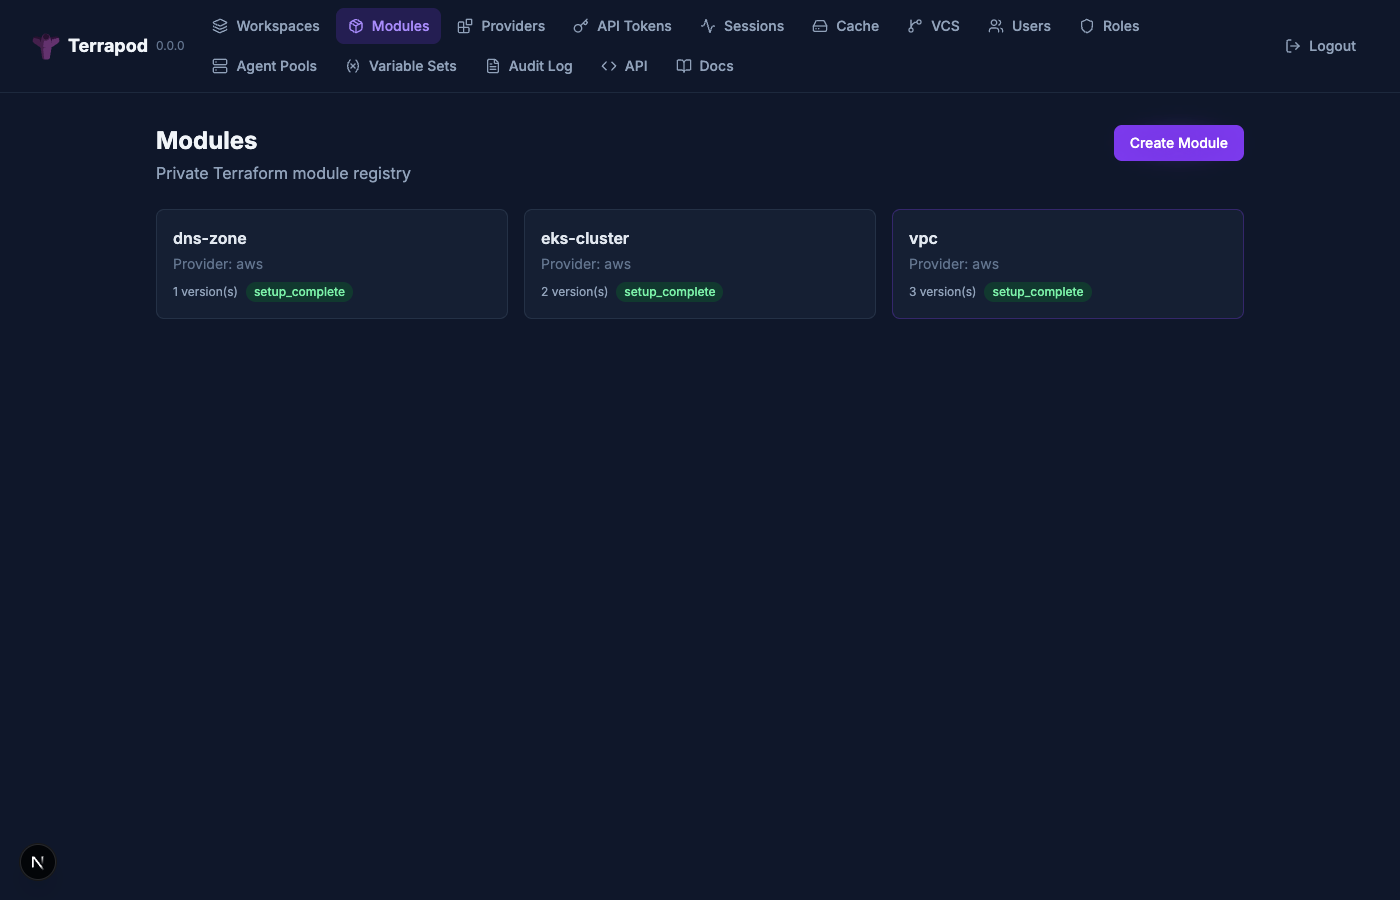Go to the Agent Pools nav link
Screen dimensions: 1400x900
click(264, 66)
